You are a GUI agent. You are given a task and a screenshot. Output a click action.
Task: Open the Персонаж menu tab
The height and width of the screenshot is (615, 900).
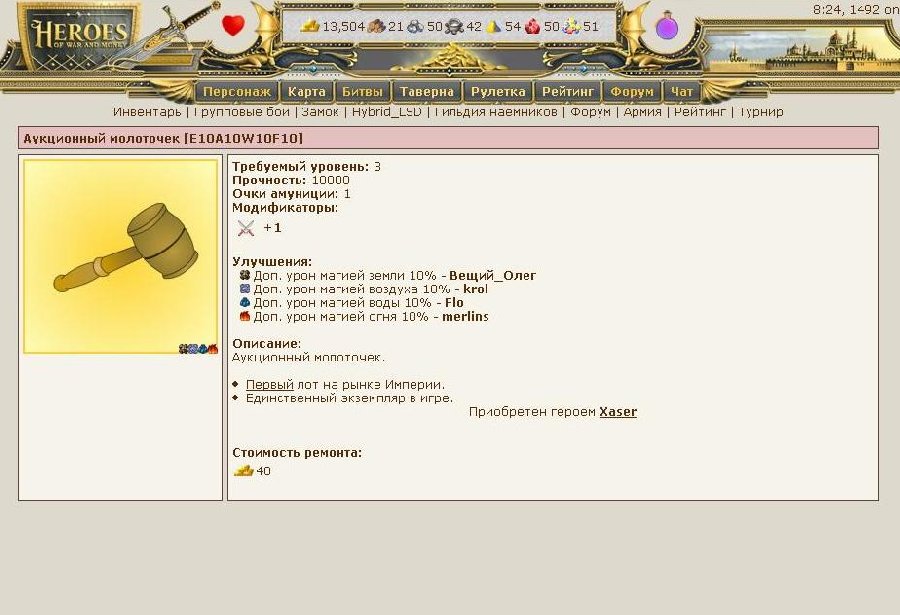click(236, 92)
